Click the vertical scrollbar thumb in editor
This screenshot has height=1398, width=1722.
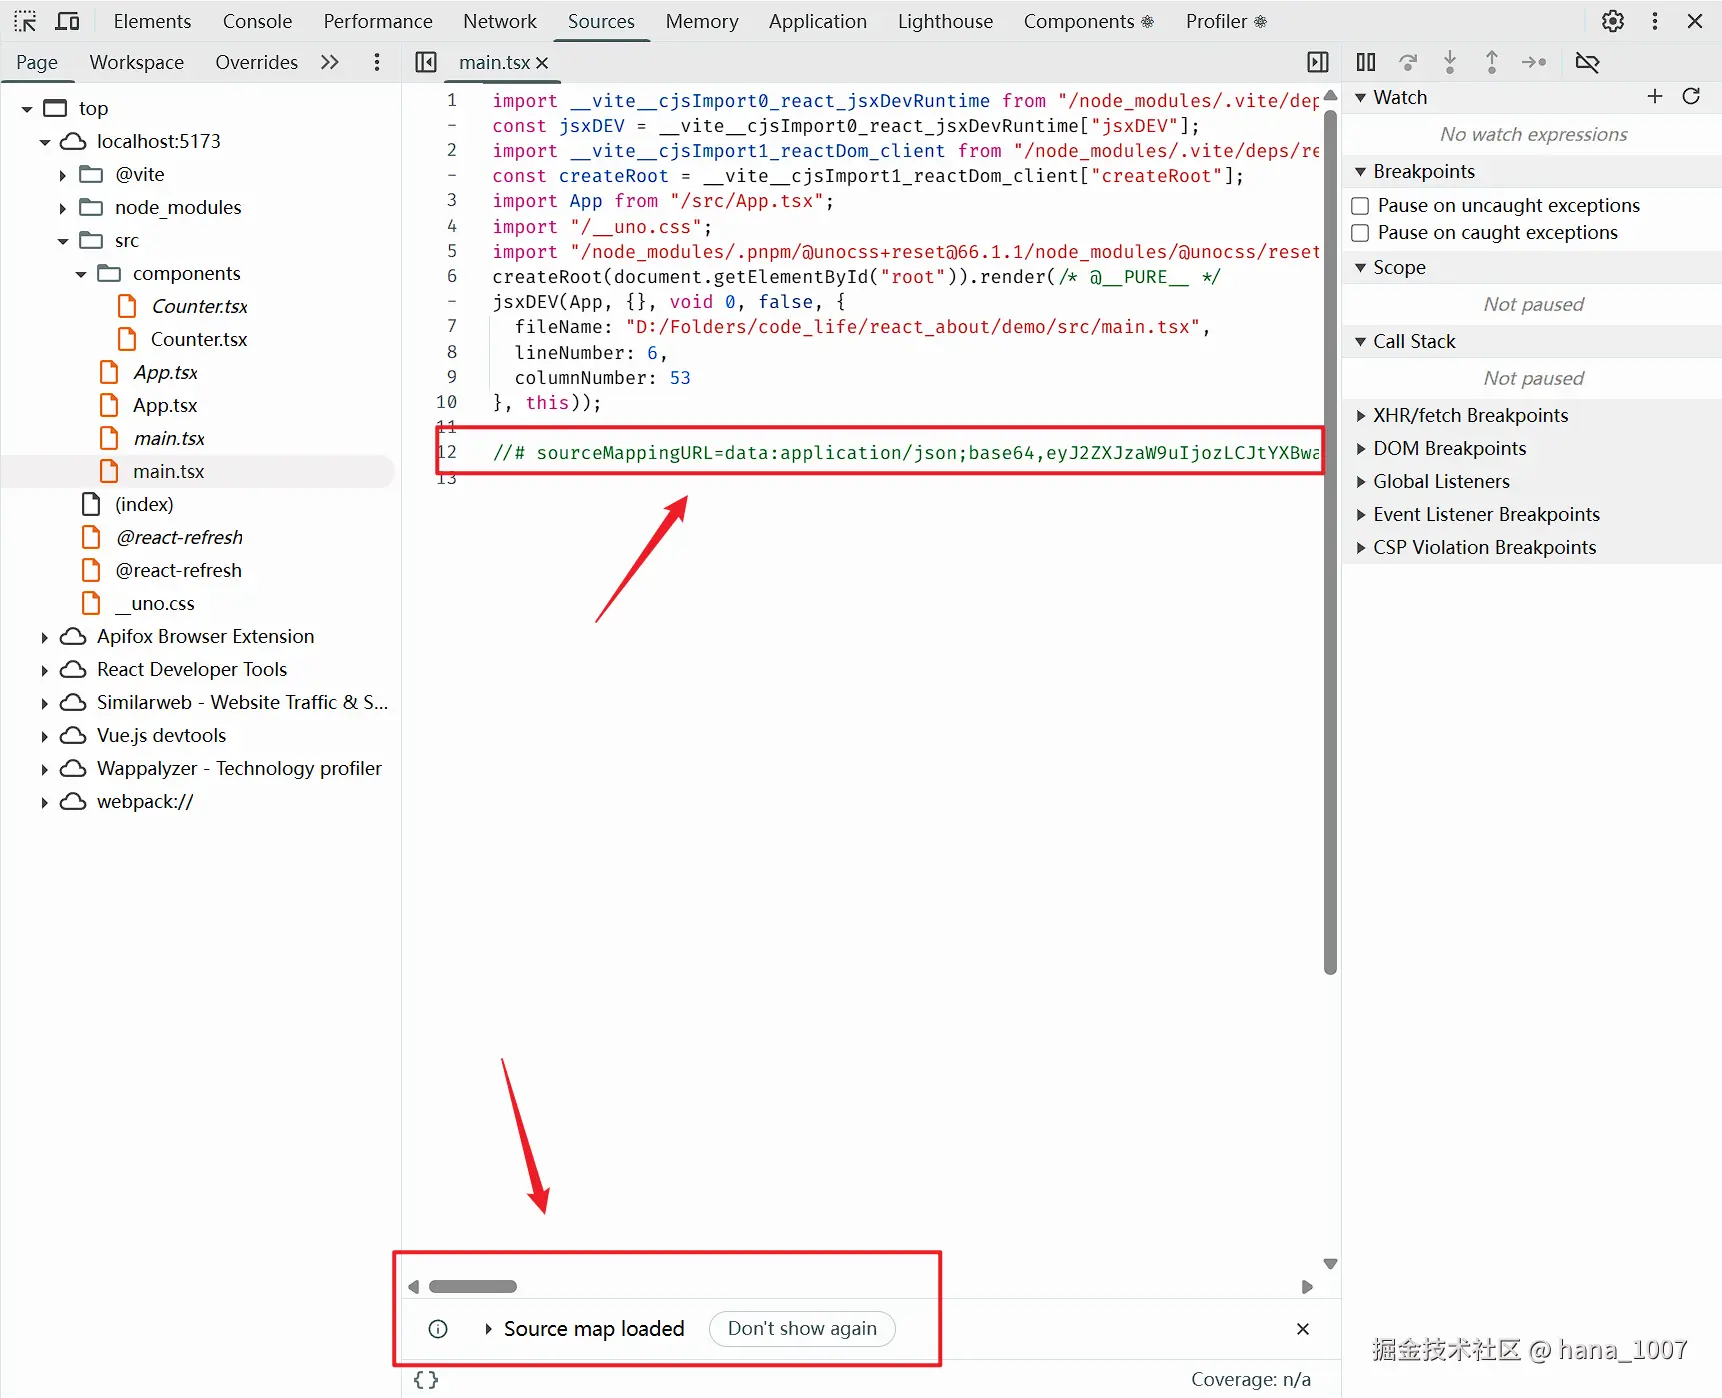click(x=1330, y=541)
